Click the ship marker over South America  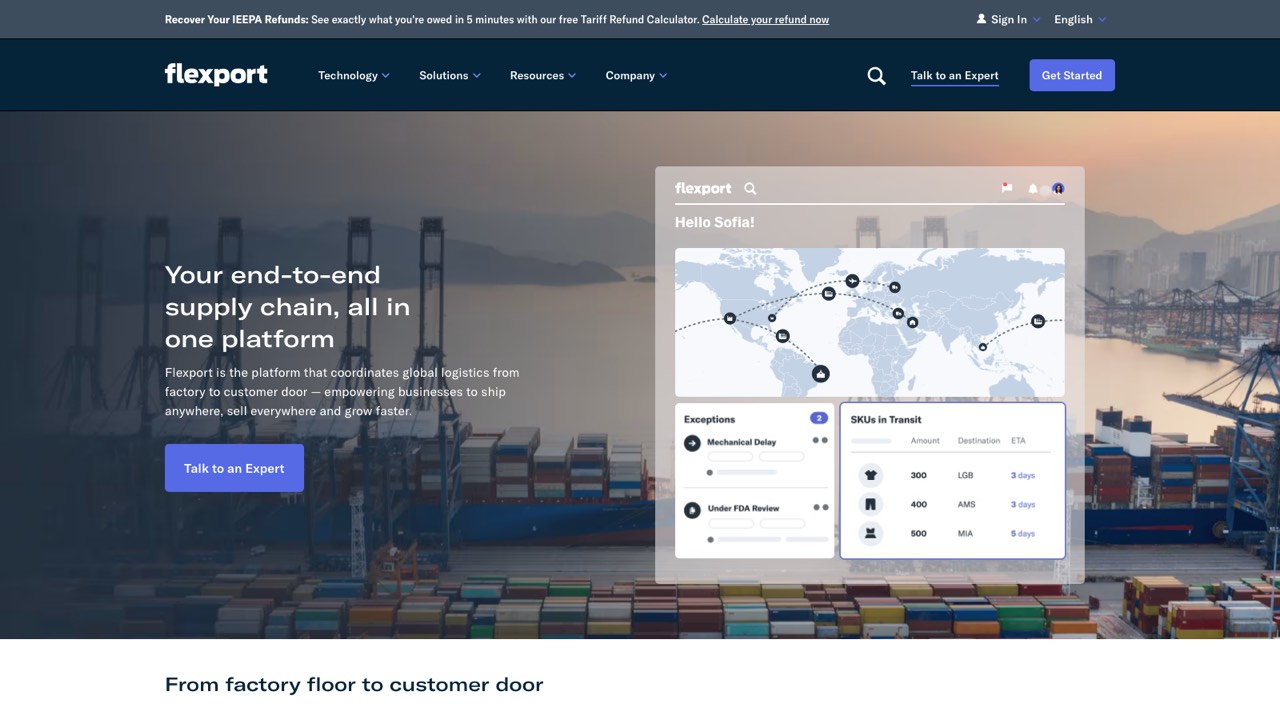point(821,374)
